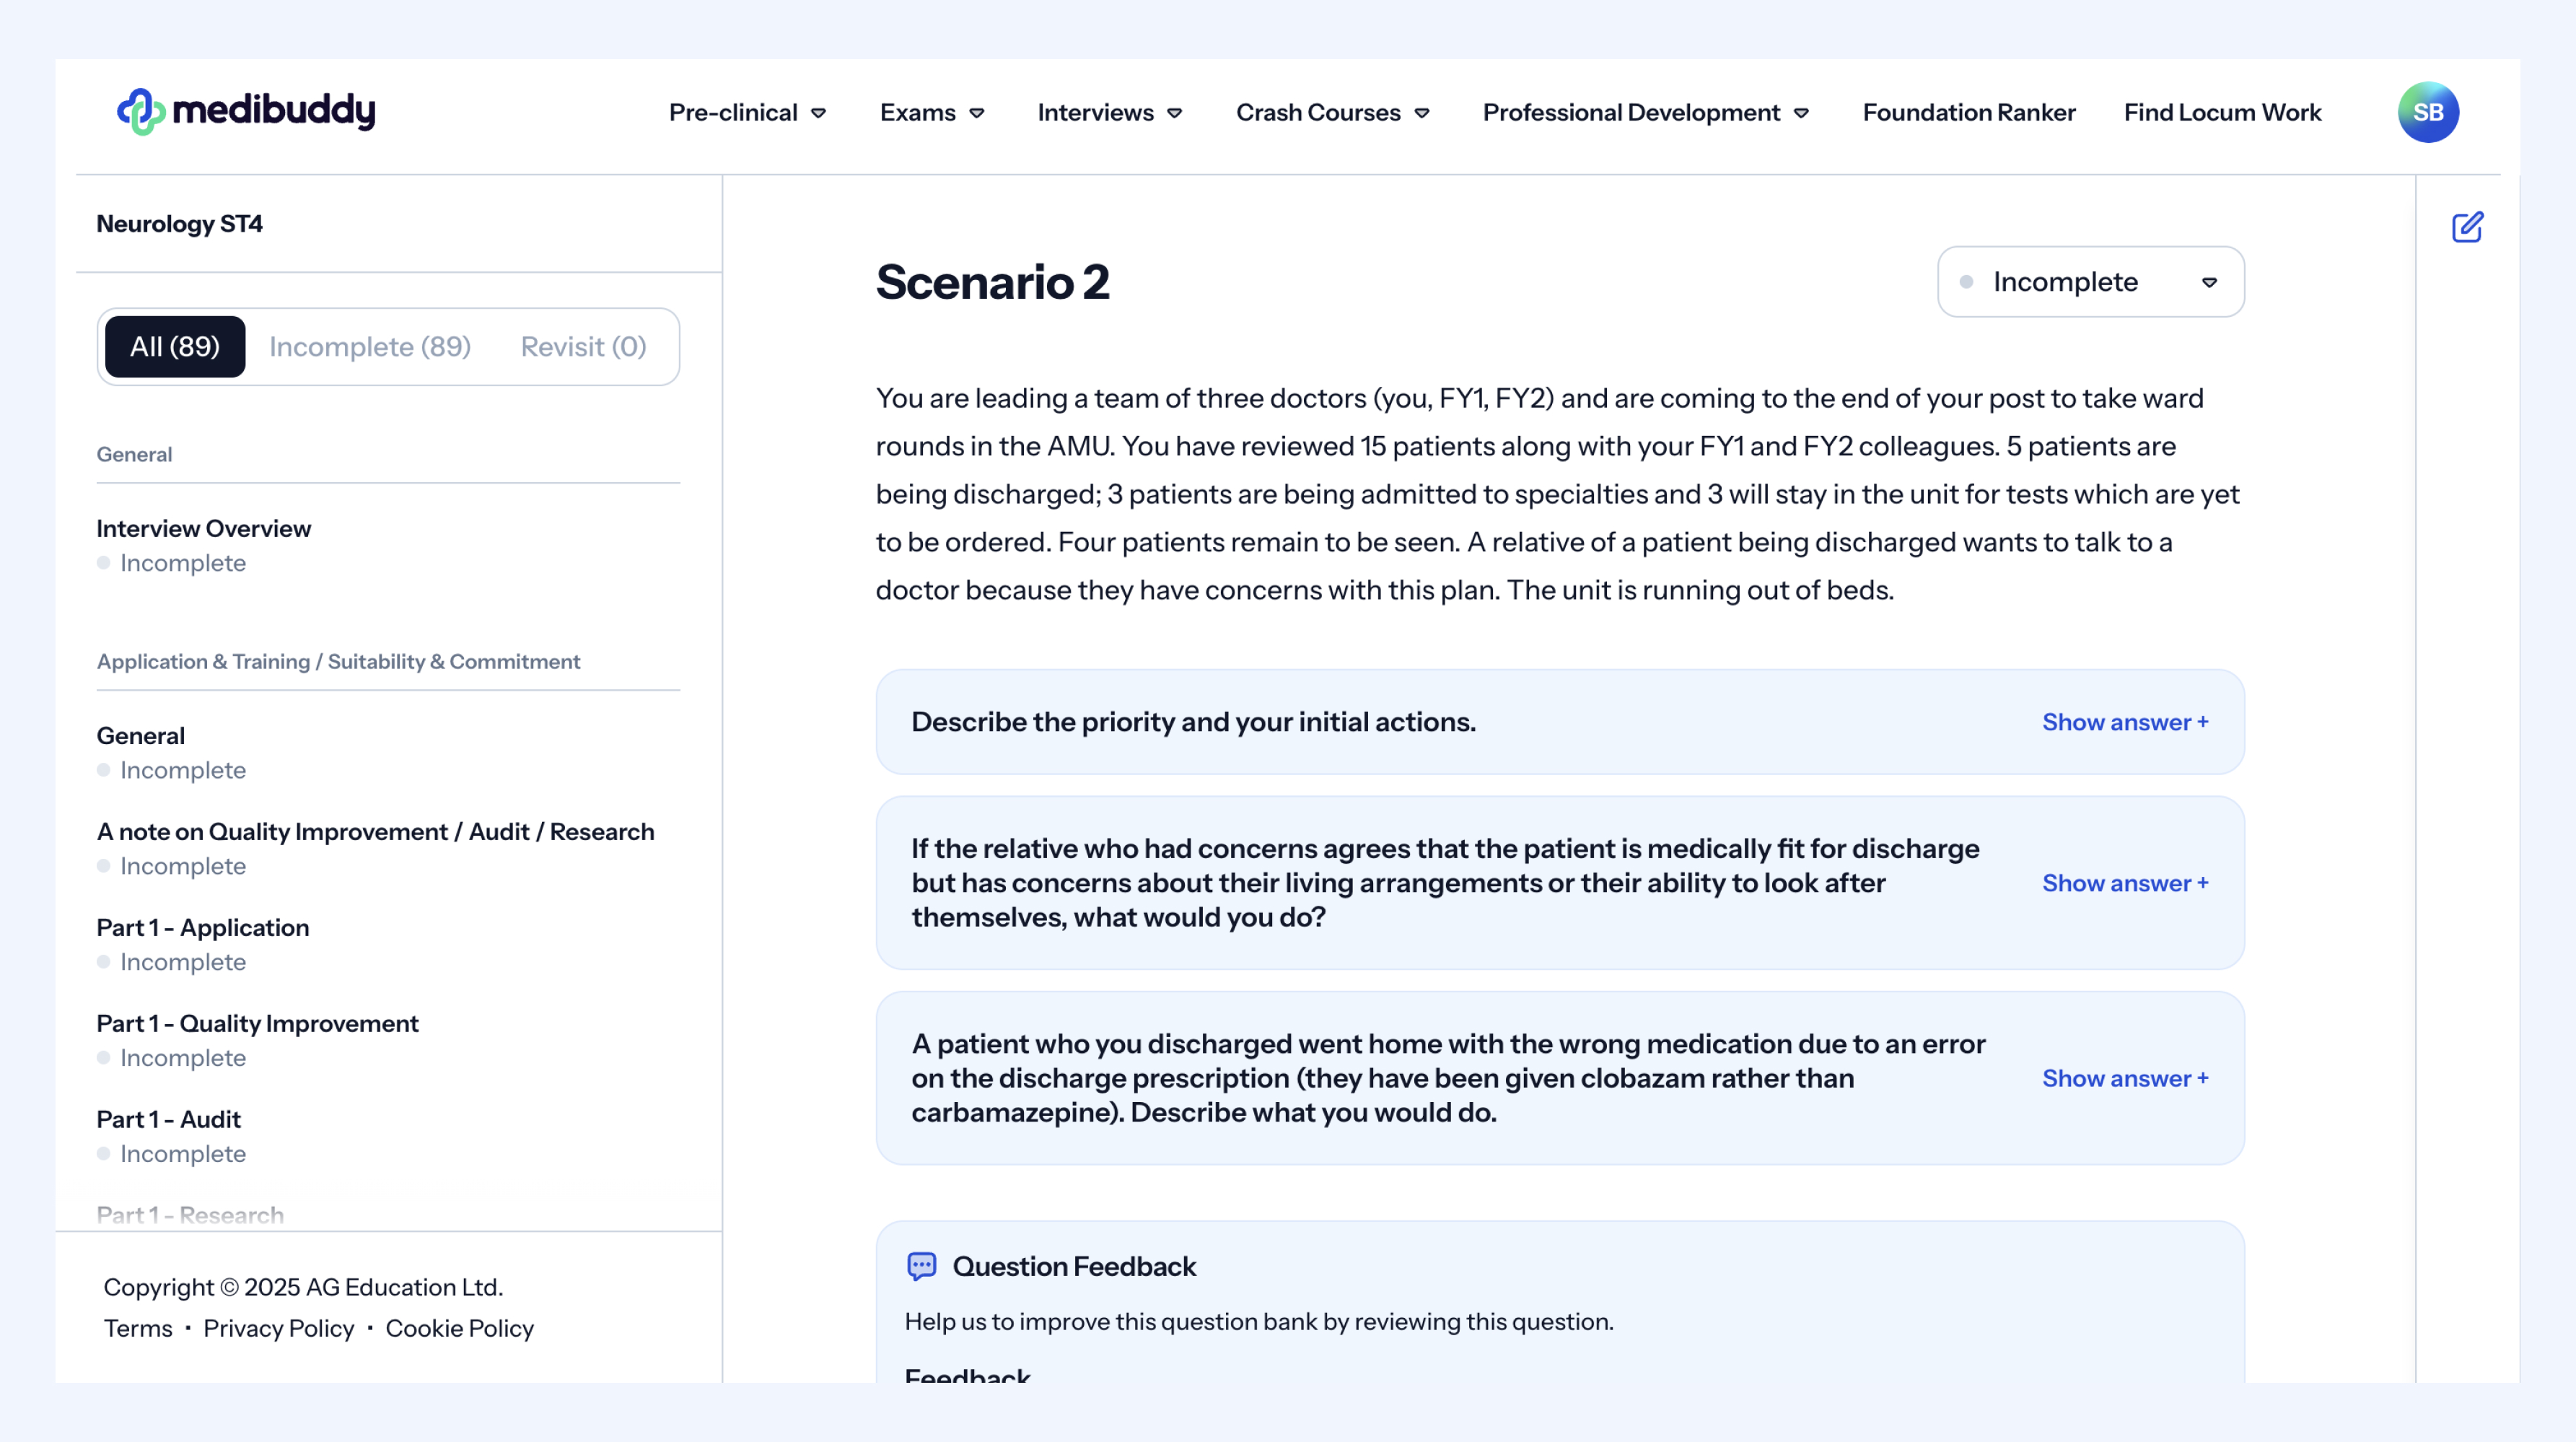Expand the Professional Development menu
This screenshot has width=2576, height=1442.
pyautogui.click(x=1645, y=113)
